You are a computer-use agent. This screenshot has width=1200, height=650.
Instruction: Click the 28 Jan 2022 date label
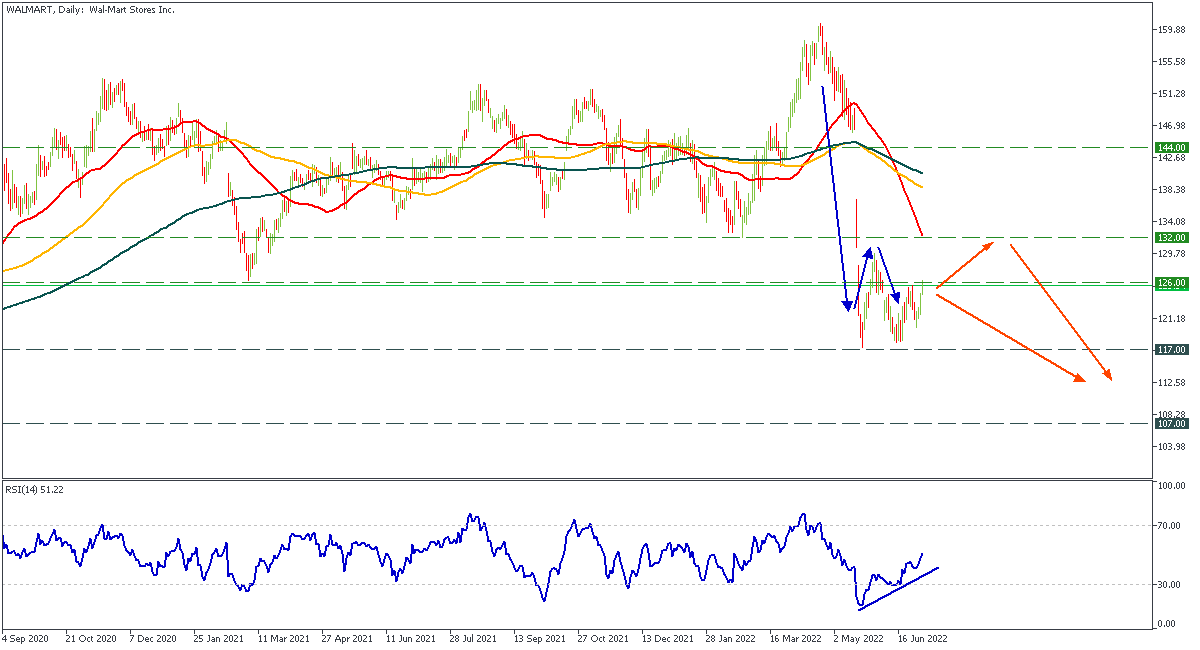click(729, 636)
